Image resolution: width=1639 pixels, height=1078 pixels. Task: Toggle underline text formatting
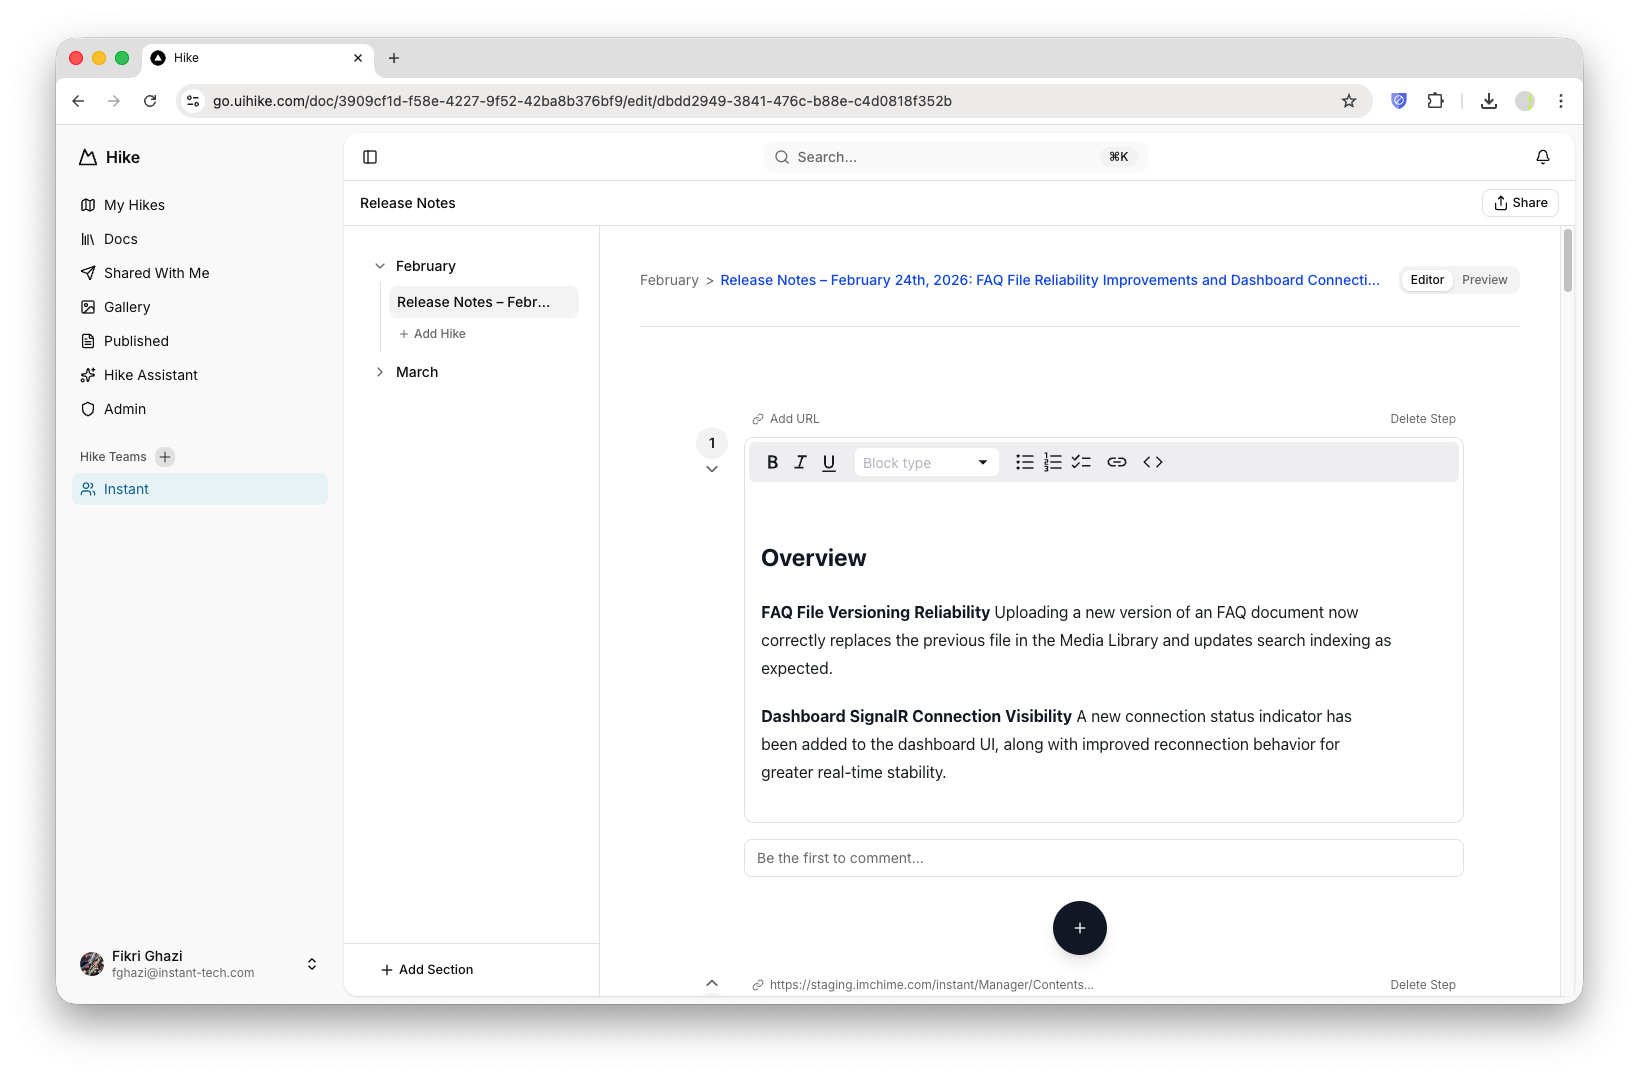coord(828,462)
